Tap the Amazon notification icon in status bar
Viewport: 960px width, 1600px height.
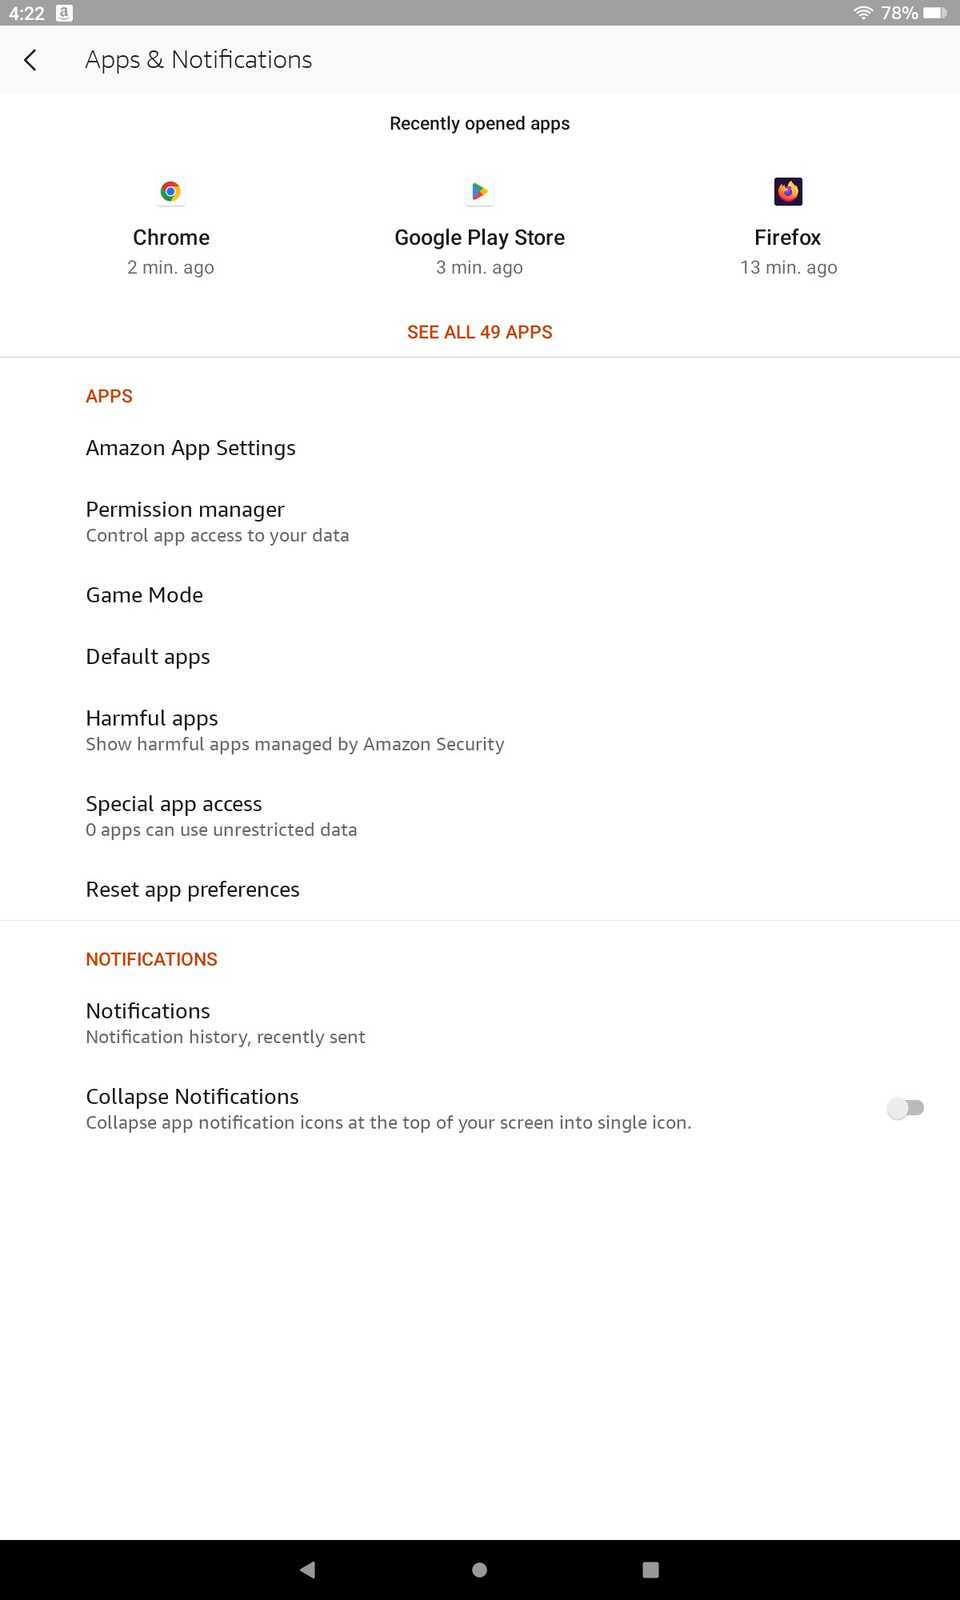point(64,13)
